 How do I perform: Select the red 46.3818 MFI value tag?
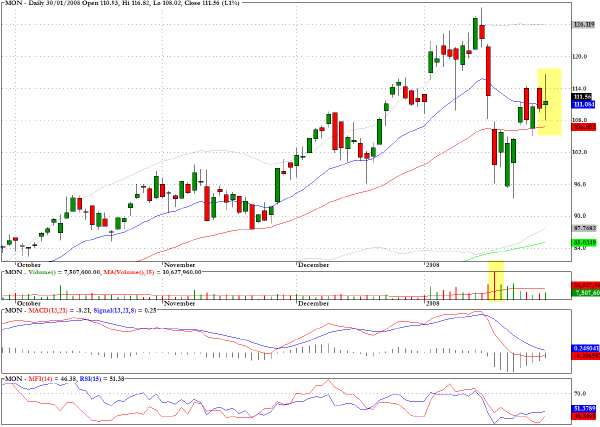[x=584, y=416]
